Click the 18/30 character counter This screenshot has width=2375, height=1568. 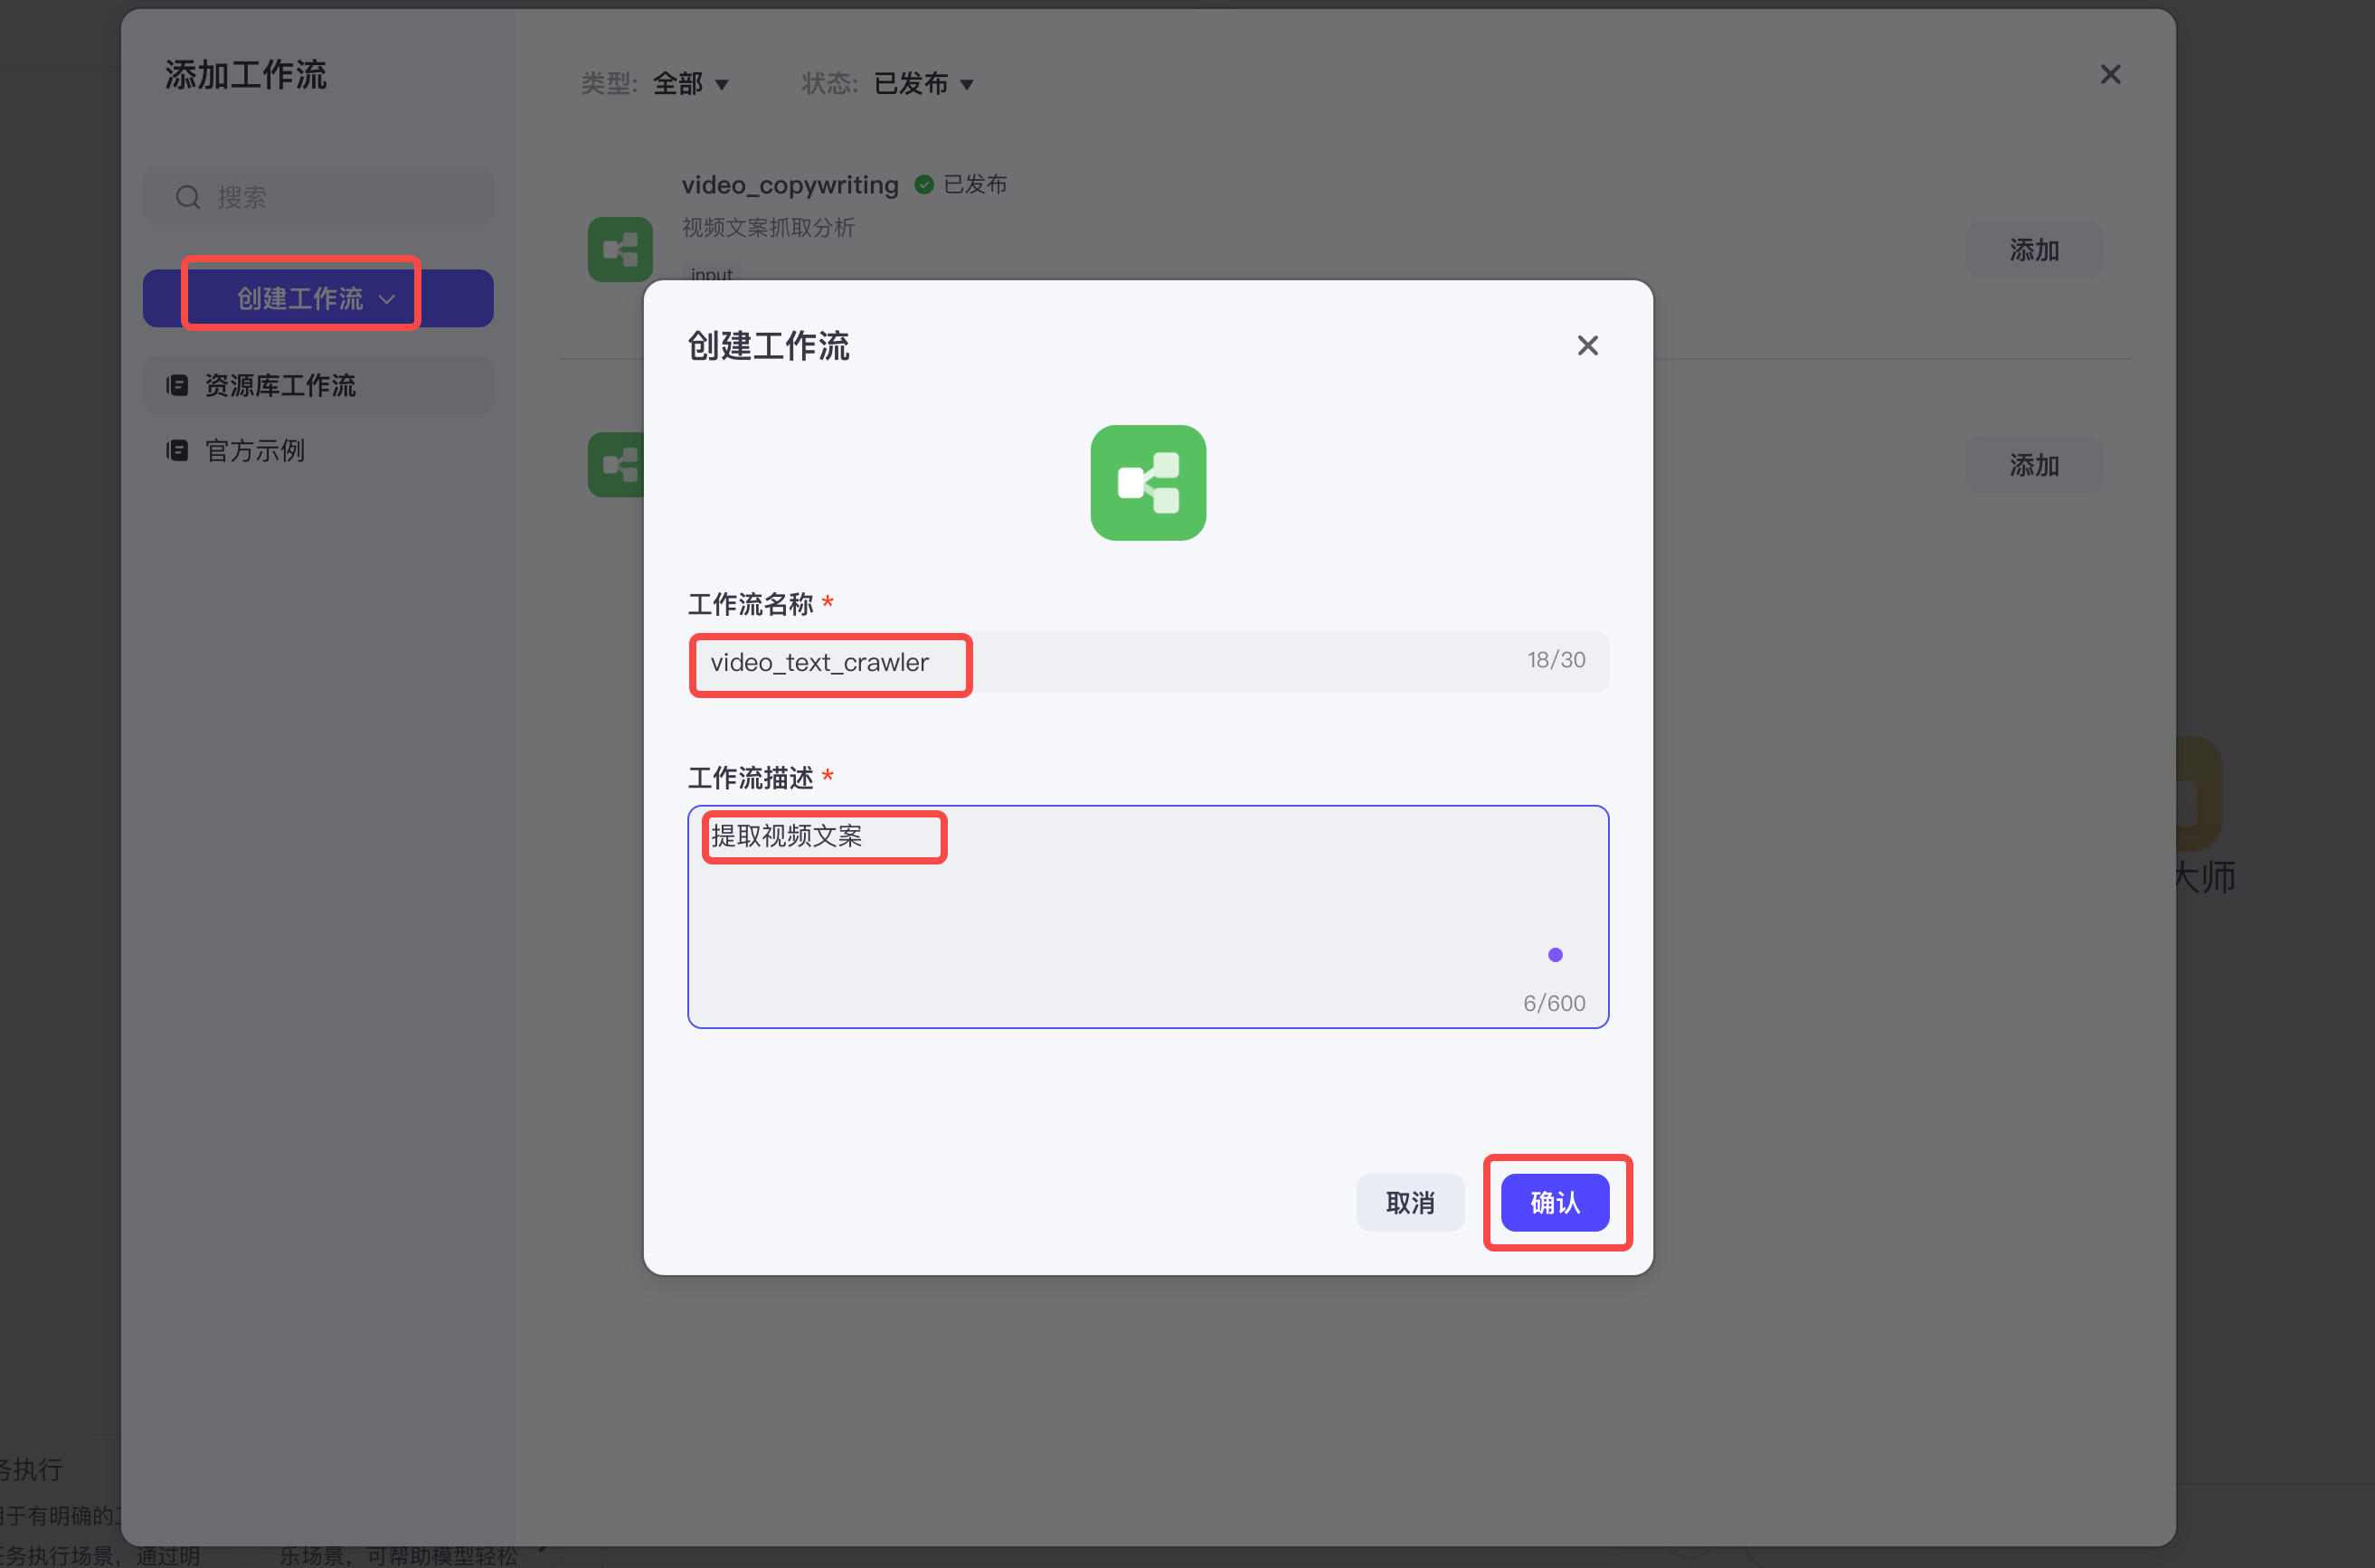pos(1556,660)
